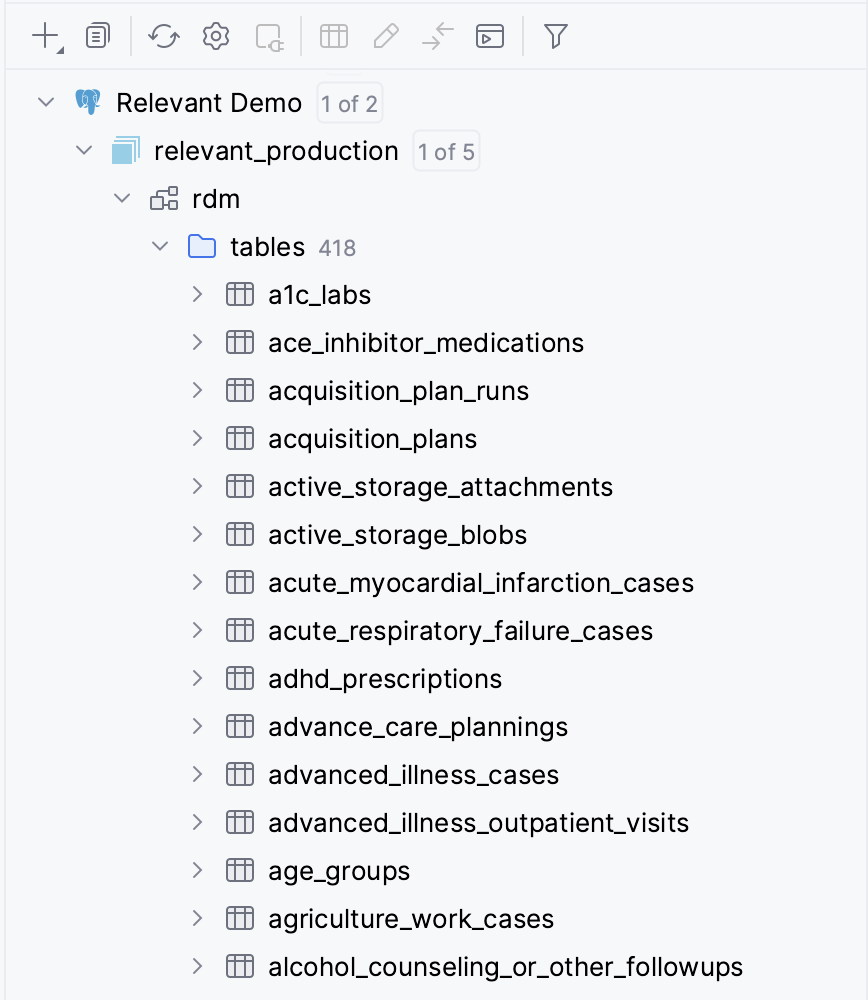Open the new item plus dropdown
The image size is (868, 1000).
tap(46, 36)
